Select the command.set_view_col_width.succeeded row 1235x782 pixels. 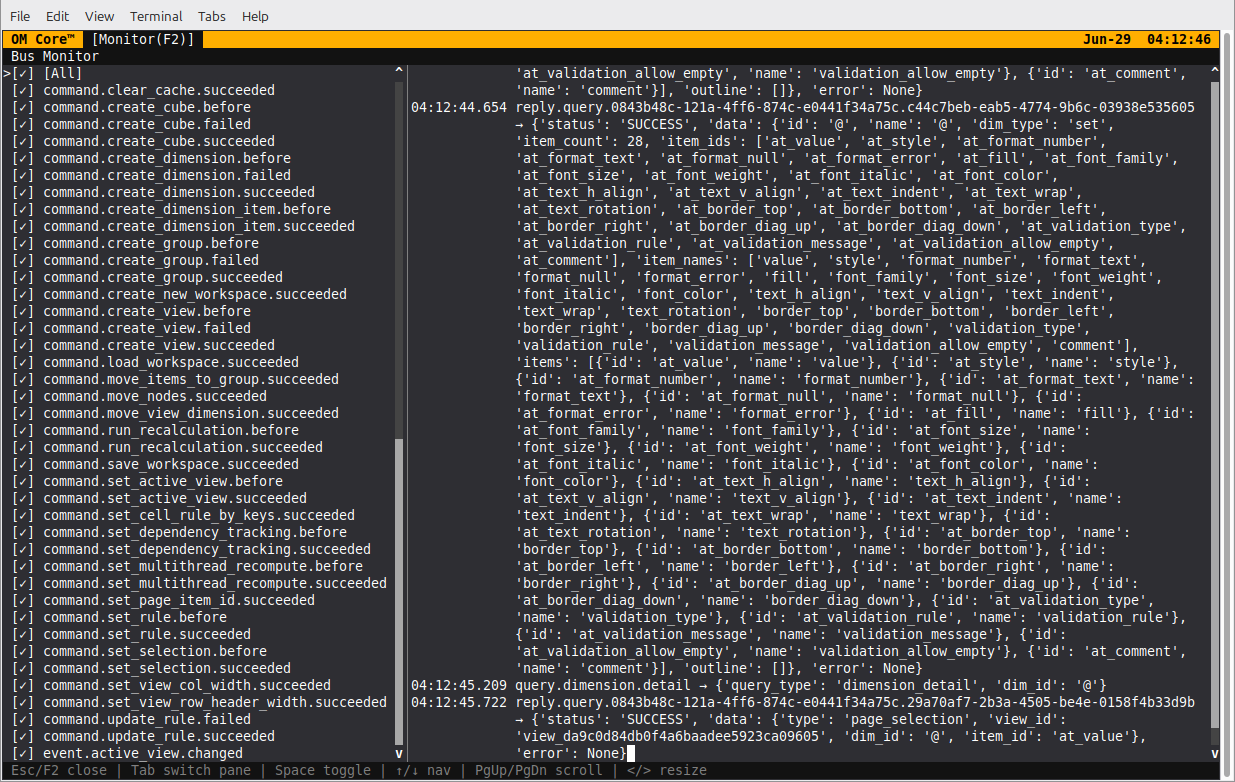199,685
